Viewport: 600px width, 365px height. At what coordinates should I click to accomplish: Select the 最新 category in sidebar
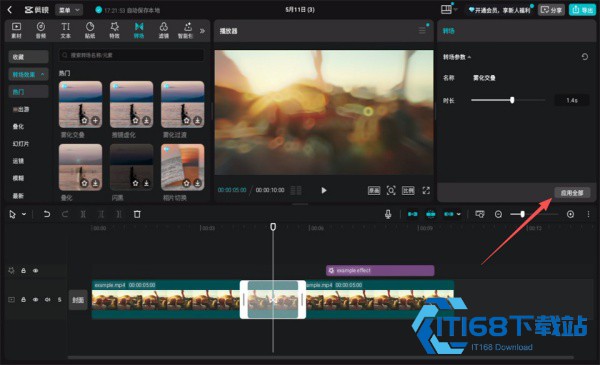[x=18, y=196]
